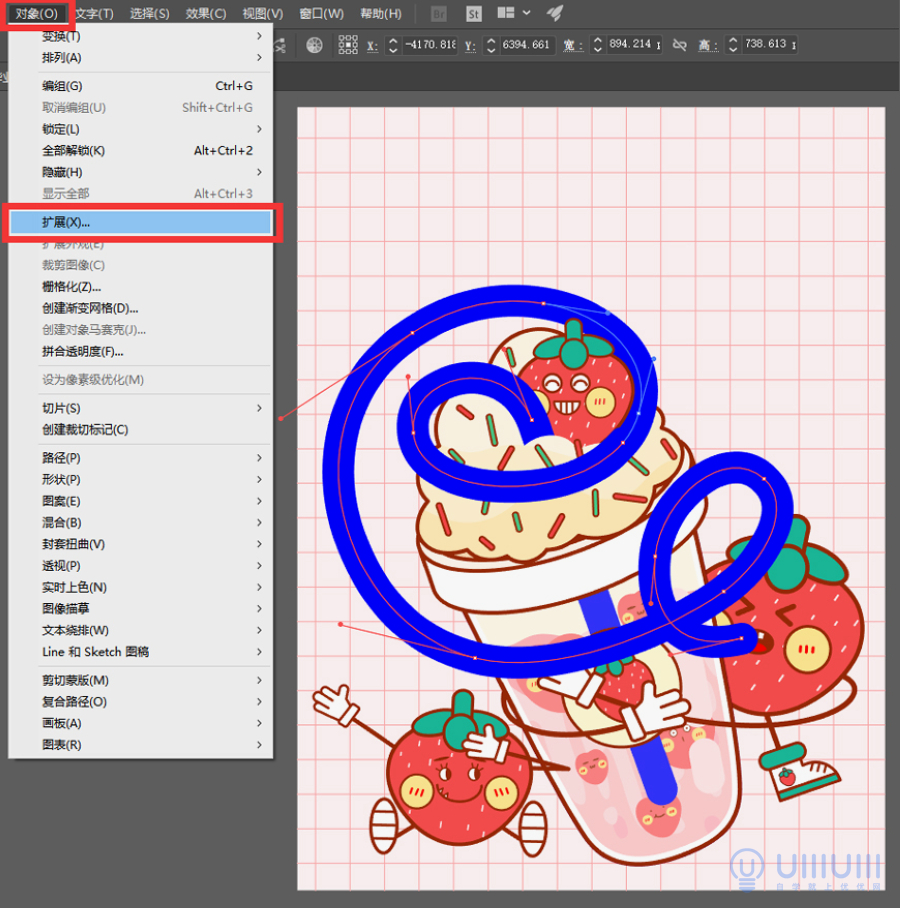Viewport: 900px width, 908px height.
Task: Choose 创建裁切标记(C) menu item
Action: click(140, 430)
